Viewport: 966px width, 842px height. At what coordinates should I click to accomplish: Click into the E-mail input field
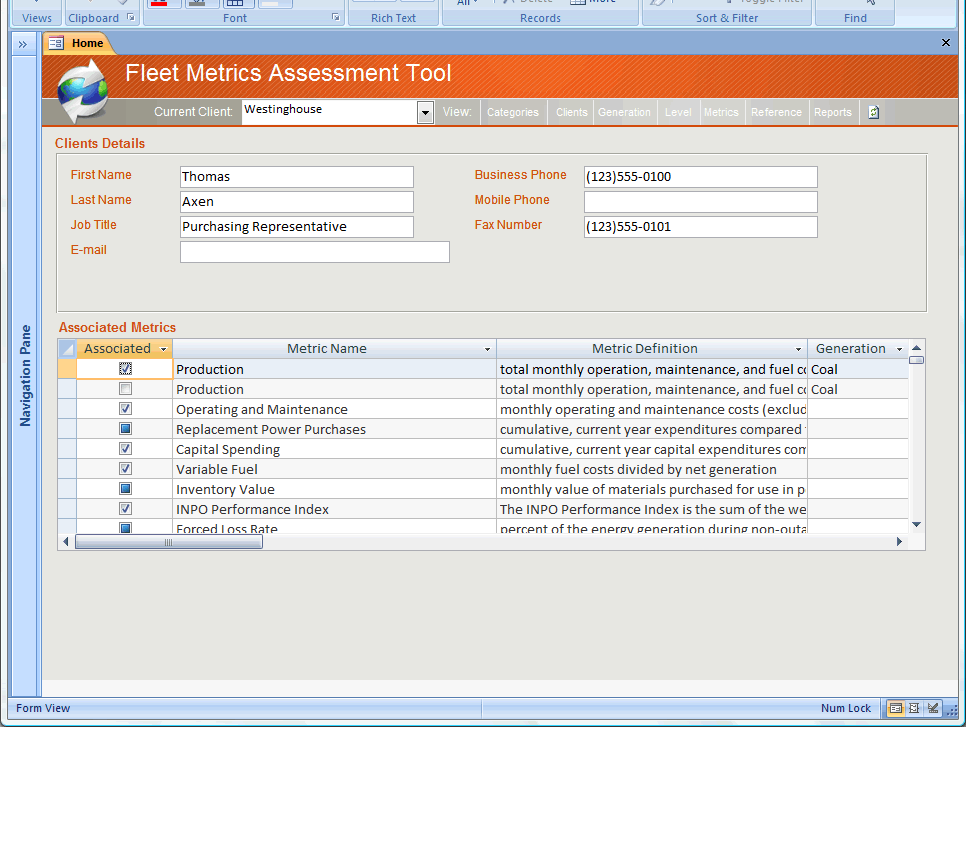[x=314, y=252]
